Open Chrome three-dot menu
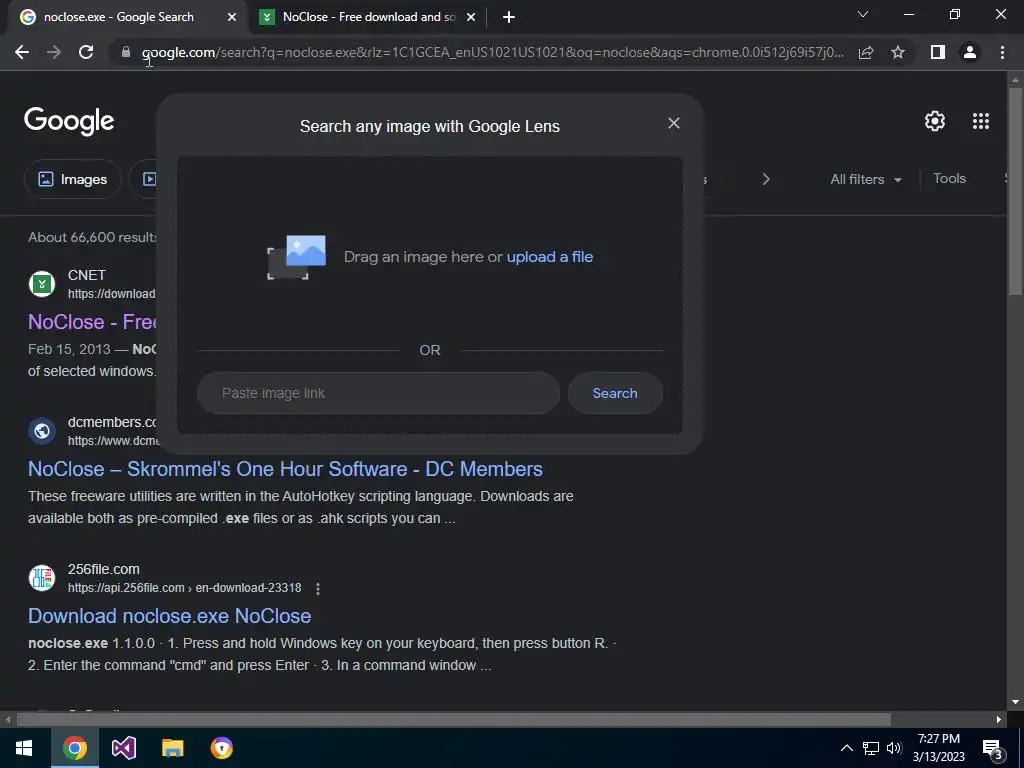The width and height of the screenshot is (1024, 768). [x=1002, y=52]
